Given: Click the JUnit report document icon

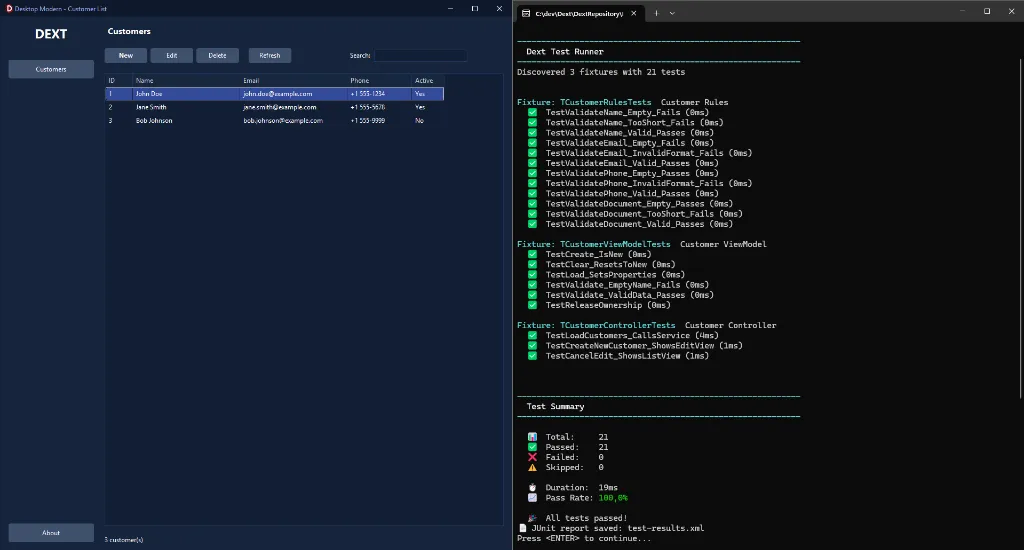Looking at the screenshot, I should [x=522, y=528].
